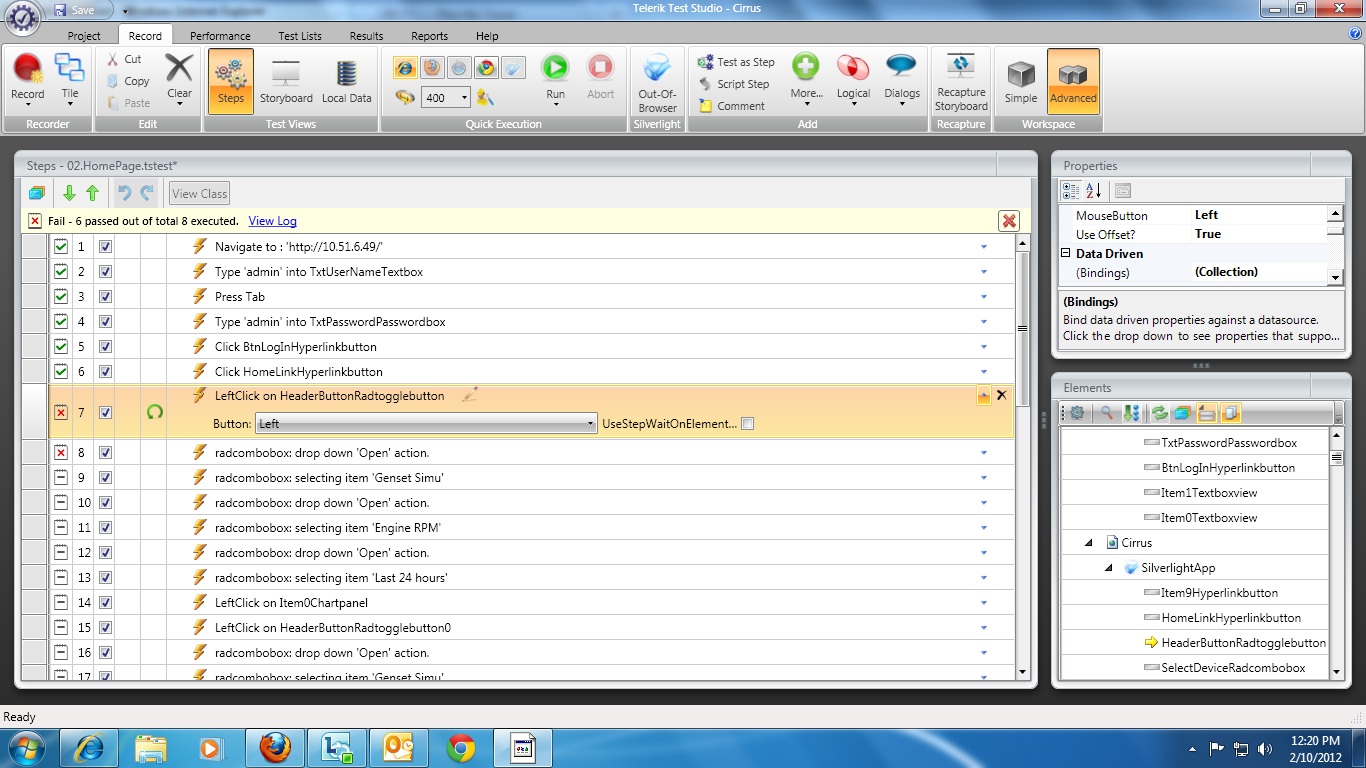The width and height of the screenshot is (1366, 768).
Task: Redo change in Steps toolbar
Action: pos(147,193)
